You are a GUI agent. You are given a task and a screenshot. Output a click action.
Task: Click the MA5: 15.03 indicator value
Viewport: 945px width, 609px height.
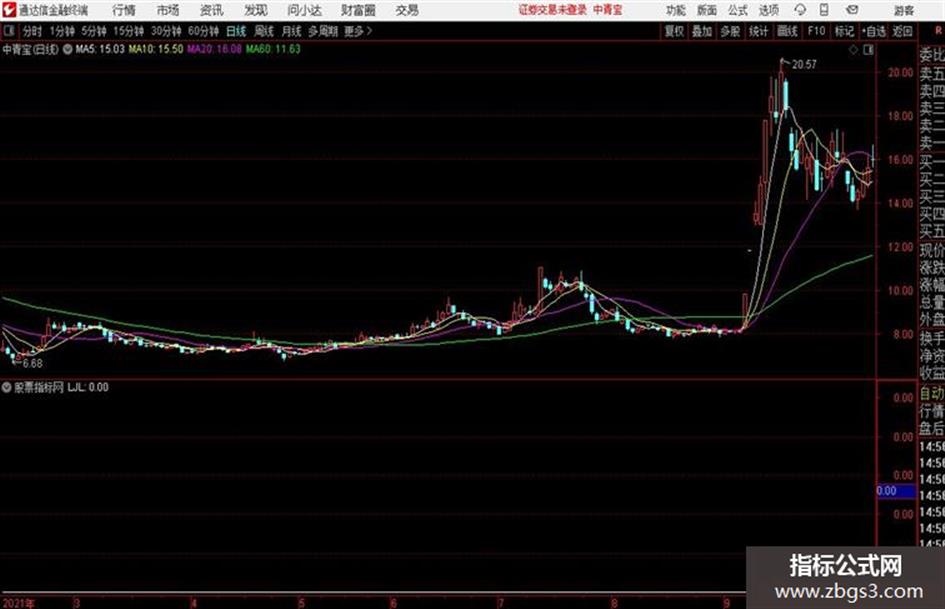pos(99,49)
